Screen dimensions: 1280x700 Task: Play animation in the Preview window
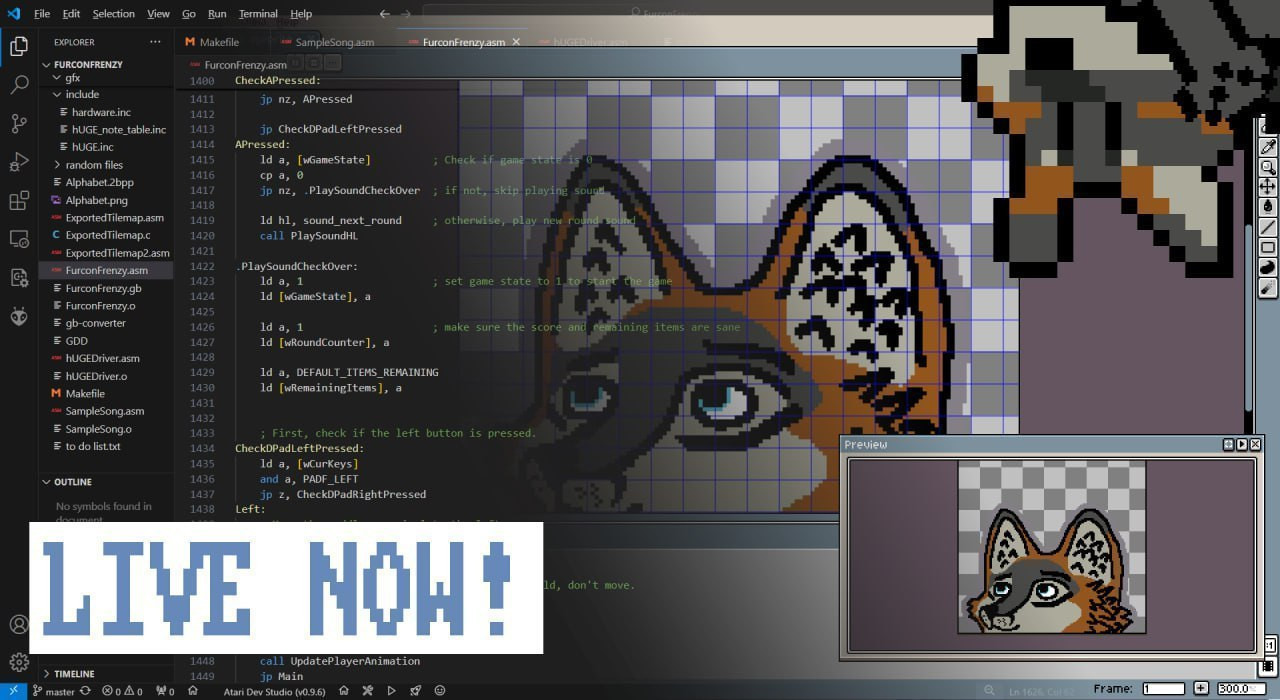point(1242,444)
